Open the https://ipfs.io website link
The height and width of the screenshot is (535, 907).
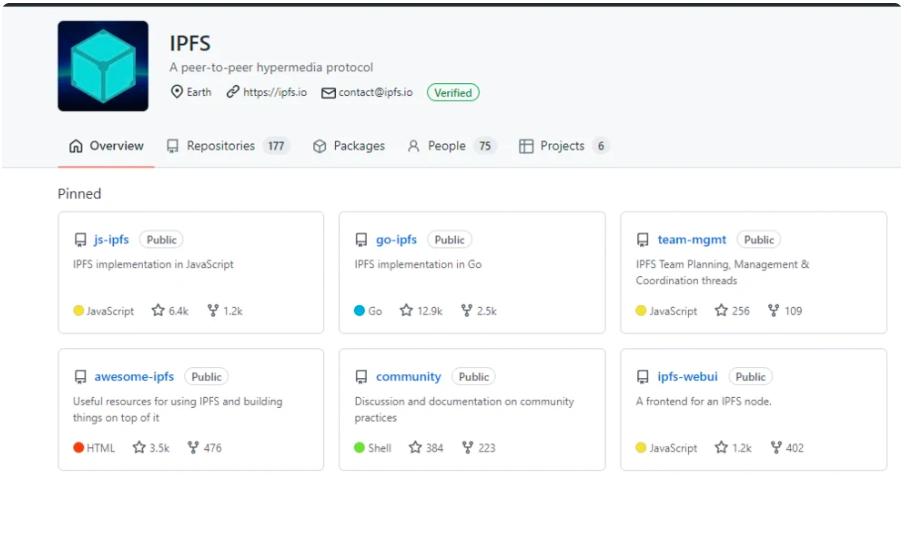pos(275,92)
